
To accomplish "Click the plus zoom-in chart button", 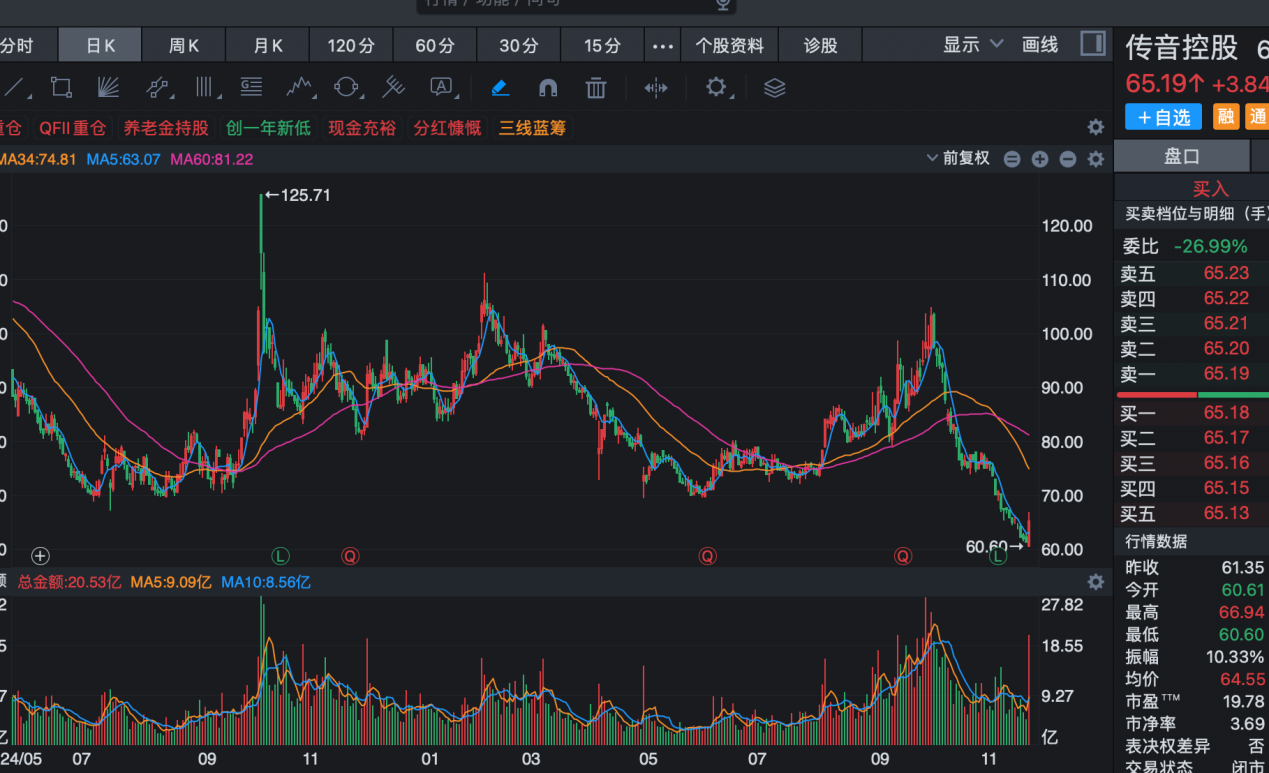I will [x=1040, y=159].
